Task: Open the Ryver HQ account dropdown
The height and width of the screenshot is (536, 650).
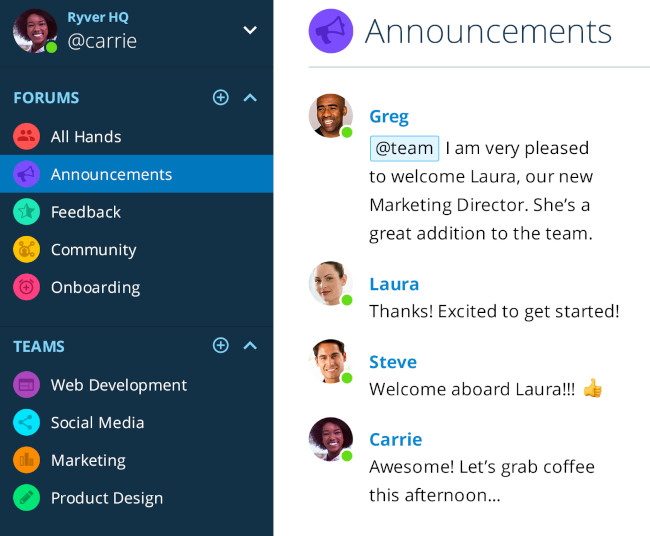Action: point(250,30)
